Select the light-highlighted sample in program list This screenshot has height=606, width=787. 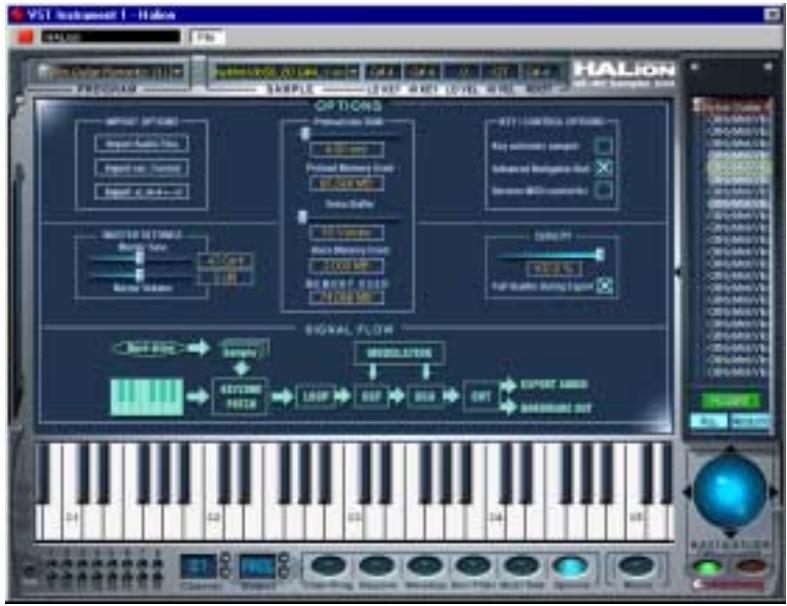point(740,167)
